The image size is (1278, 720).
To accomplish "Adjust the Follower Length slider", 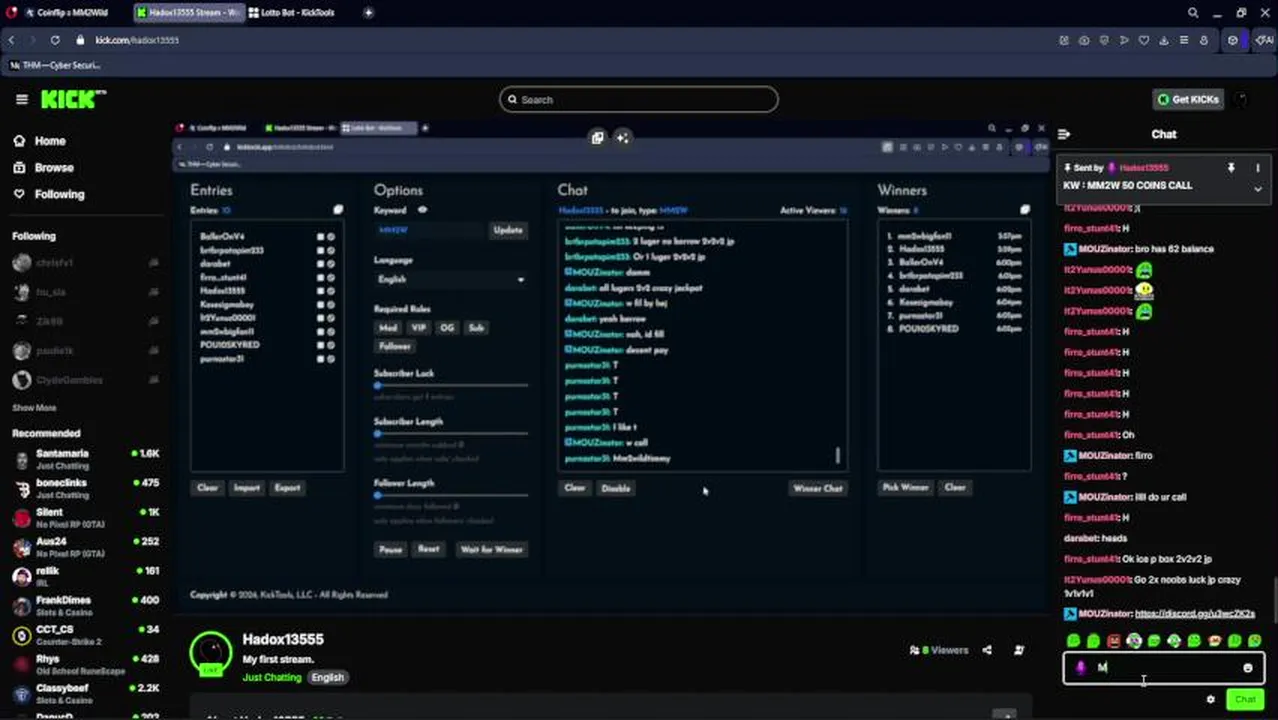I will pyautogui.click(x=451, y=494).
